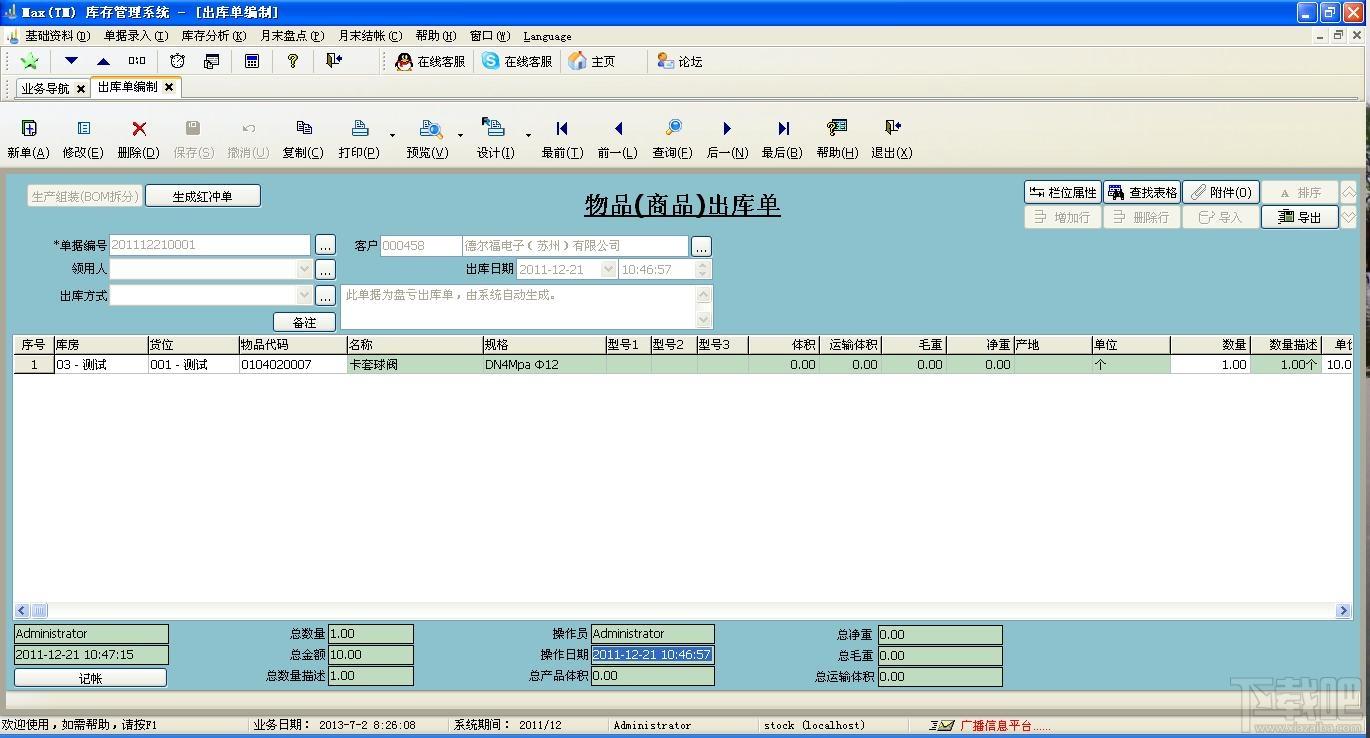The height and width of the screenshot is (738, 1370).
Task: Open the 单据录入(I) menu
Action: point(136,36)
